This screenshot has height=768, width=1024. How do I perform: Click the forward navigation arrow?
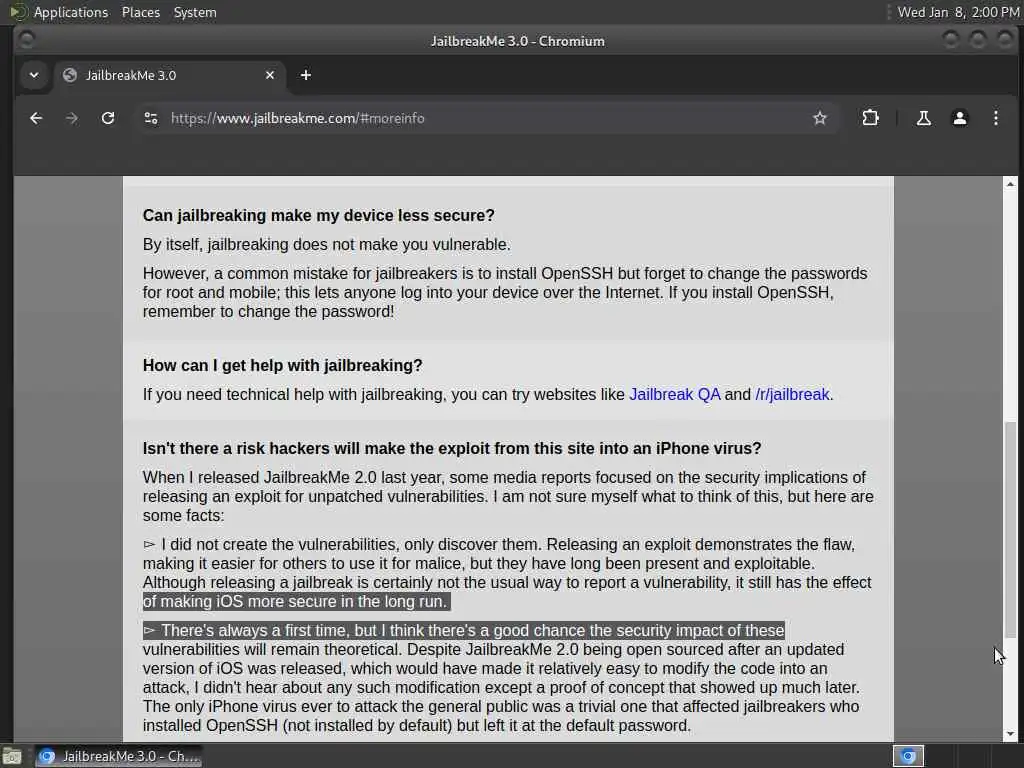(x=72, y=118)
